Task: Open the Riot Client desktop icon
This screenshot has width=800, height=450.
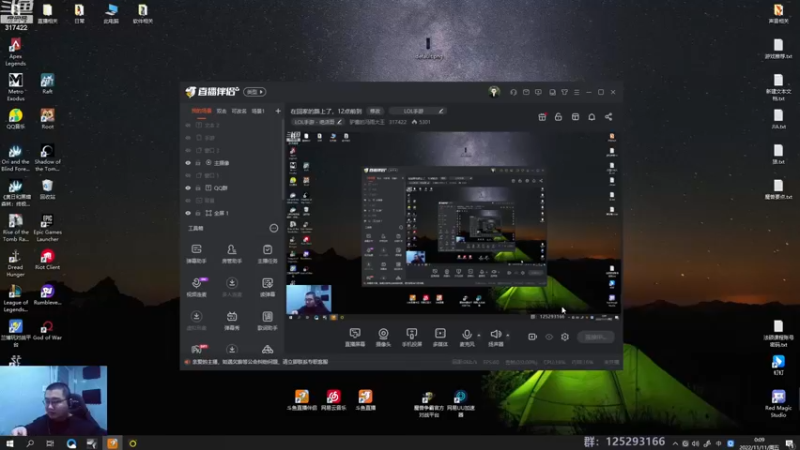Action: 47,259
